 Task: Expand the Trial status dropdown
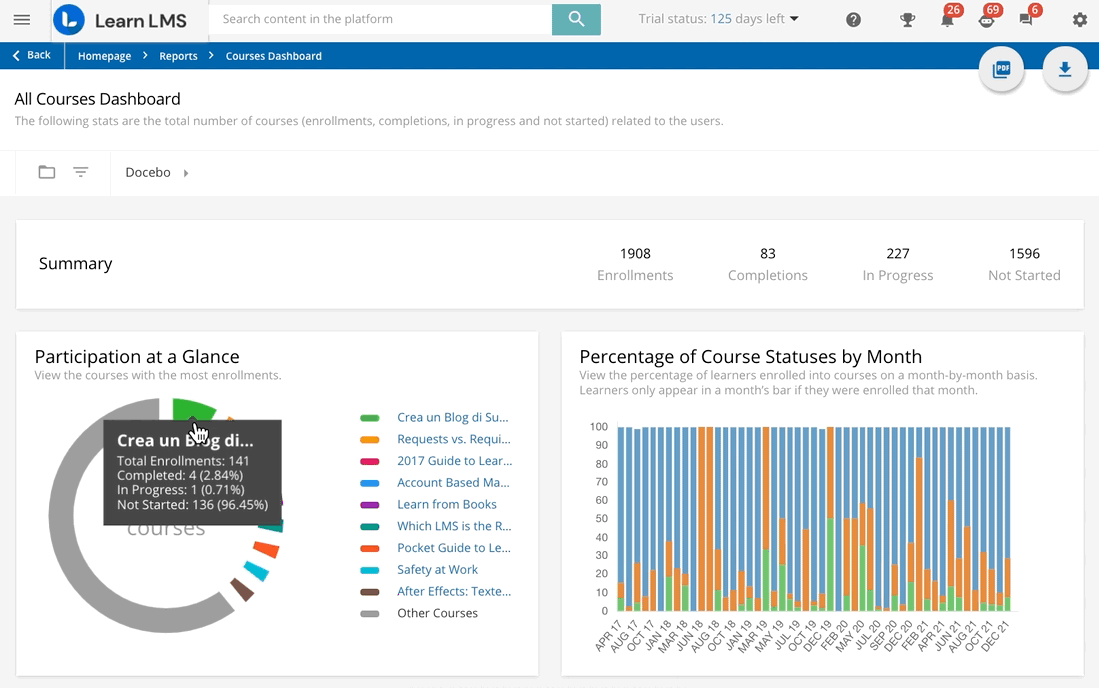(x=719, y=19)
